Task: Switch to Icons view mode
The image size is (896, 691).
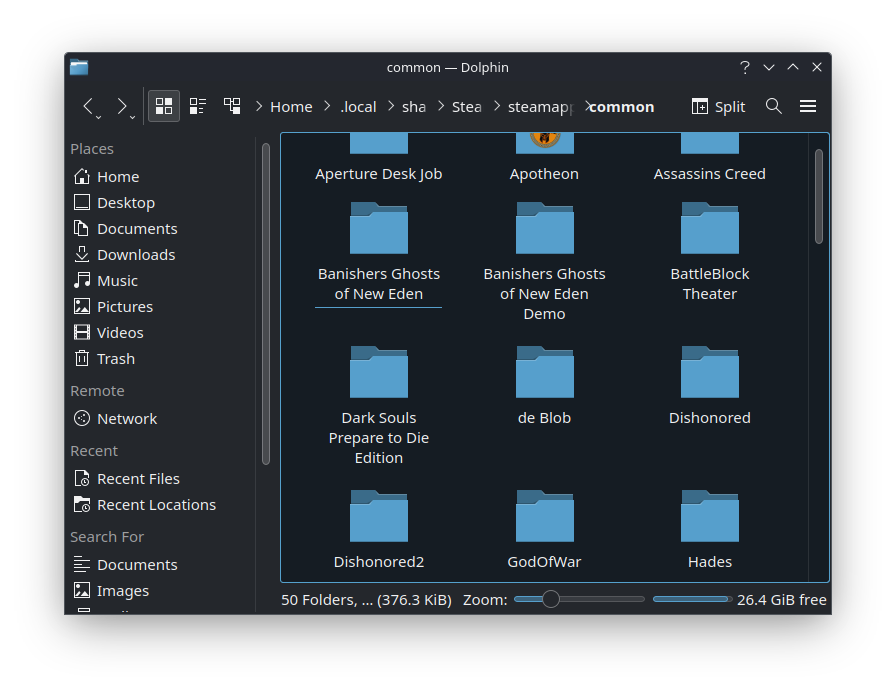Action: 164,106
